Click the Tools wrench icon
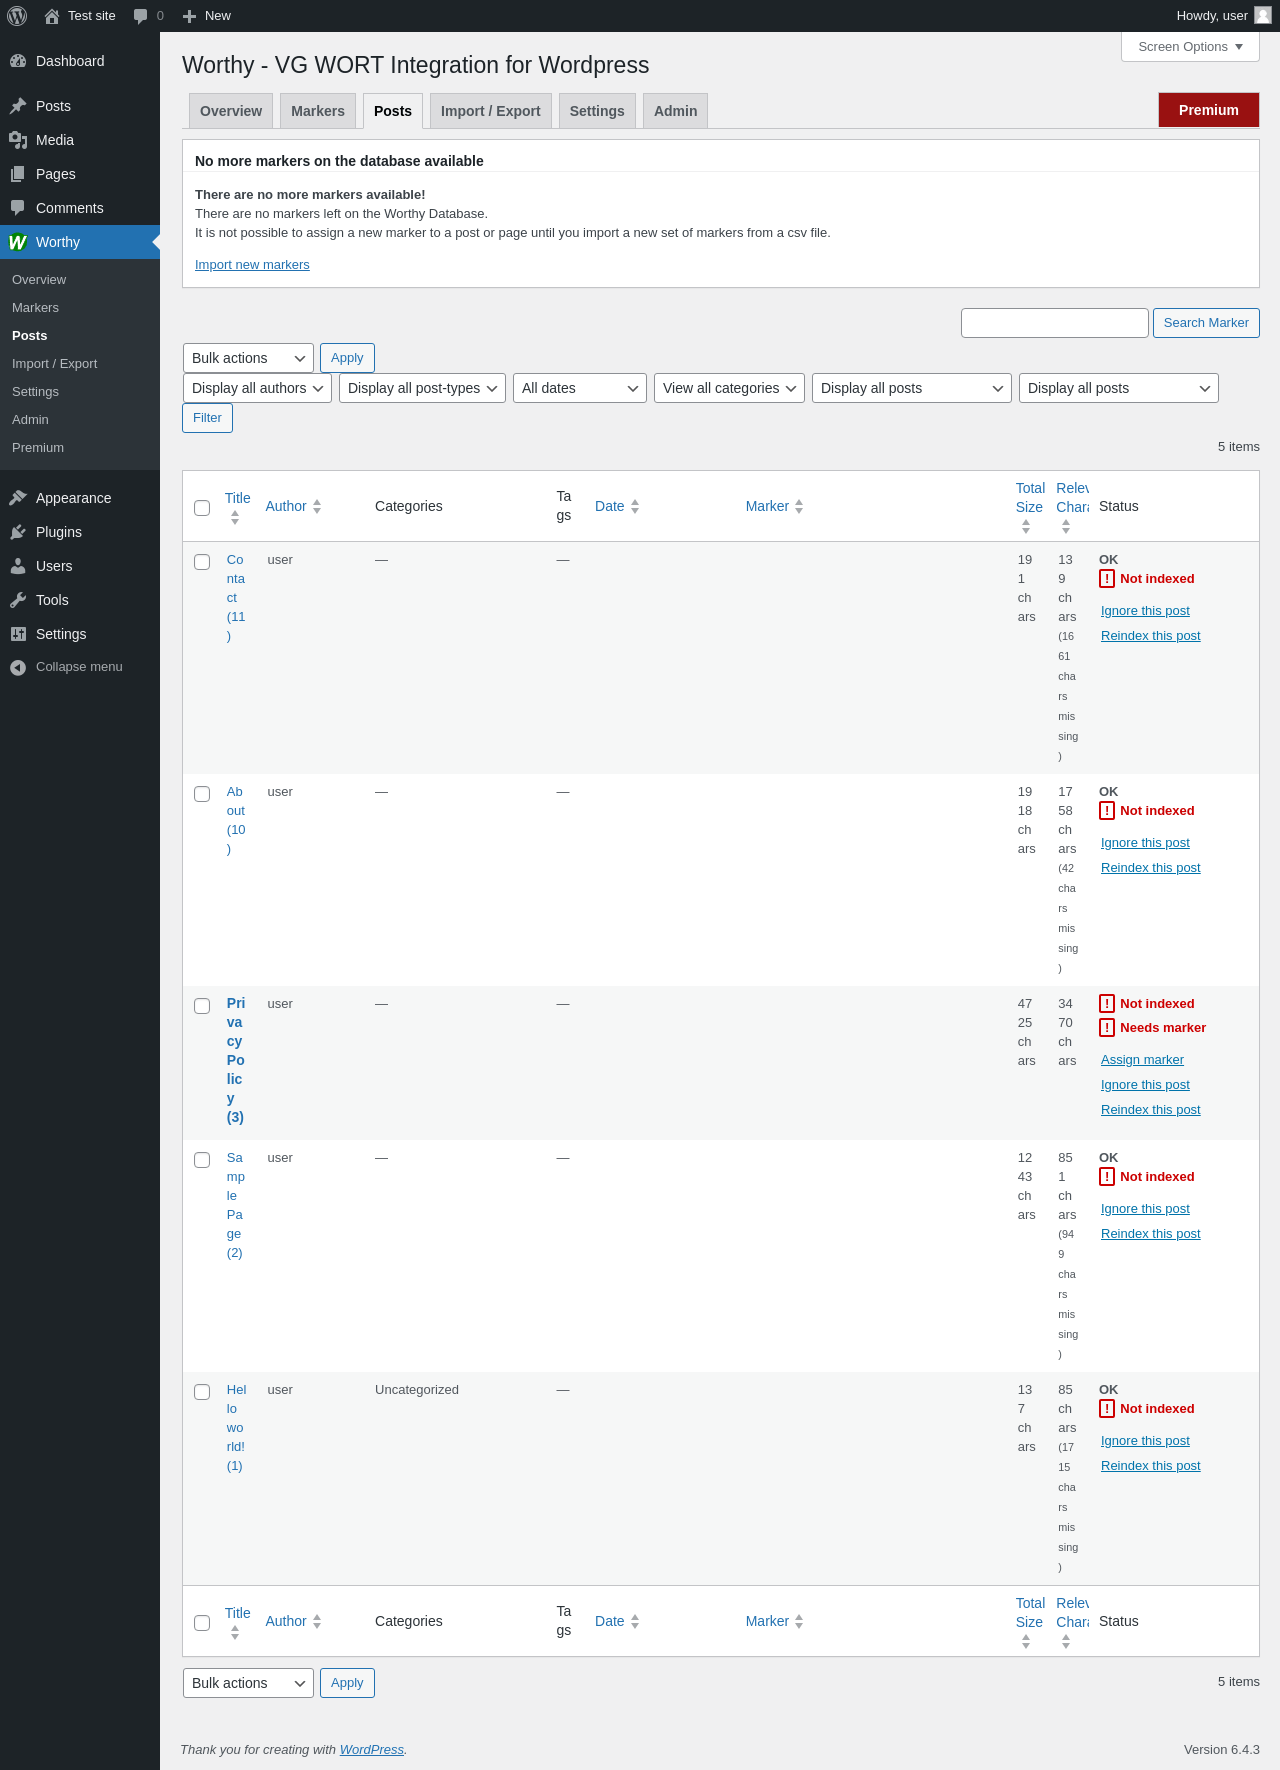Screen dimensions: 1280x1770 pos(18,600)
